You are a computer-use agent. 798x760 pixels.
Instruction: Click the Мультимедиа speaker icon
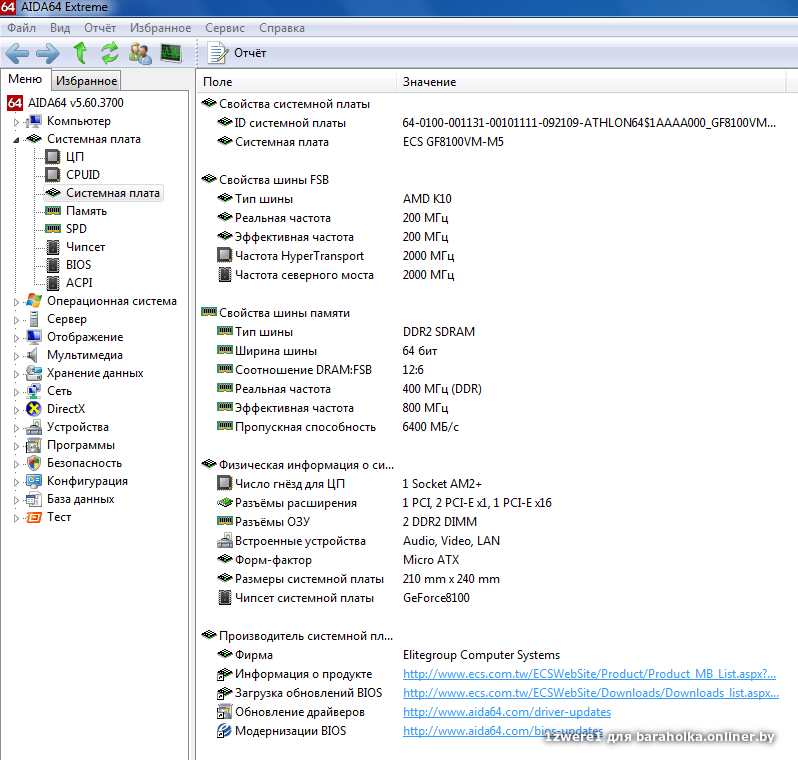coord(33,355)
